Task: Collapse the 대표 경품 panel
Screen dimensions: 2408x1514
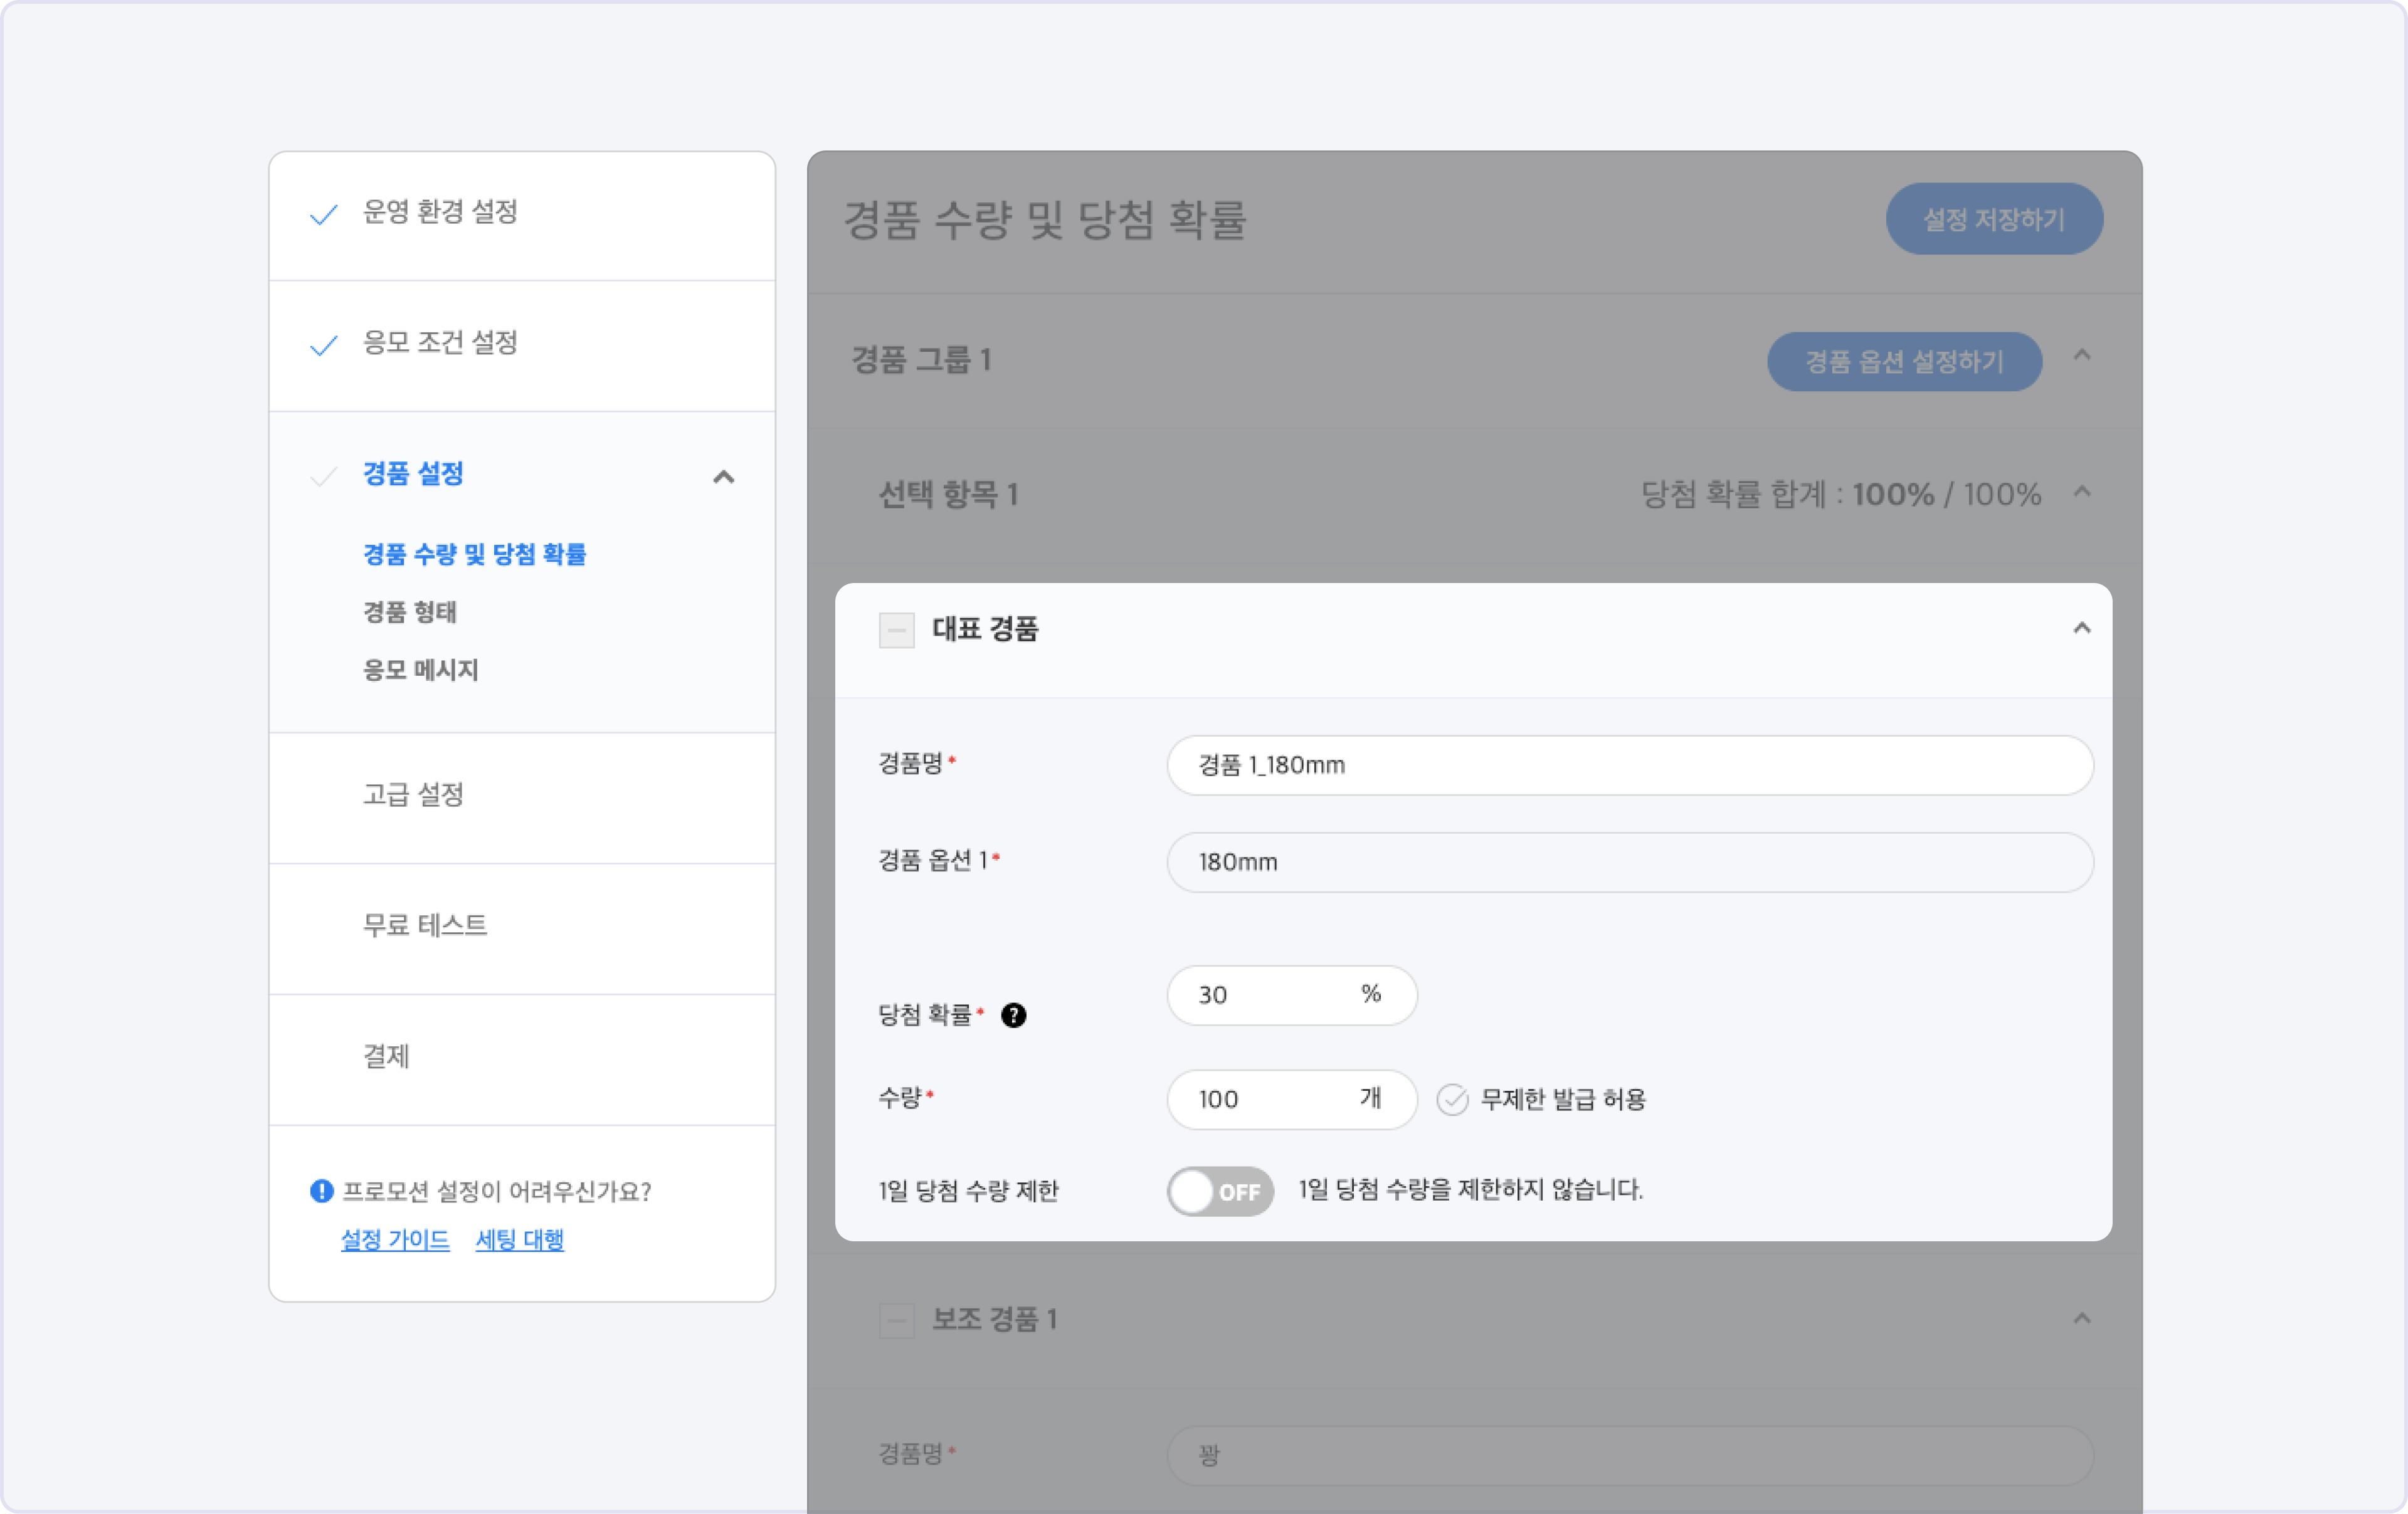Action: [2081, 628]
